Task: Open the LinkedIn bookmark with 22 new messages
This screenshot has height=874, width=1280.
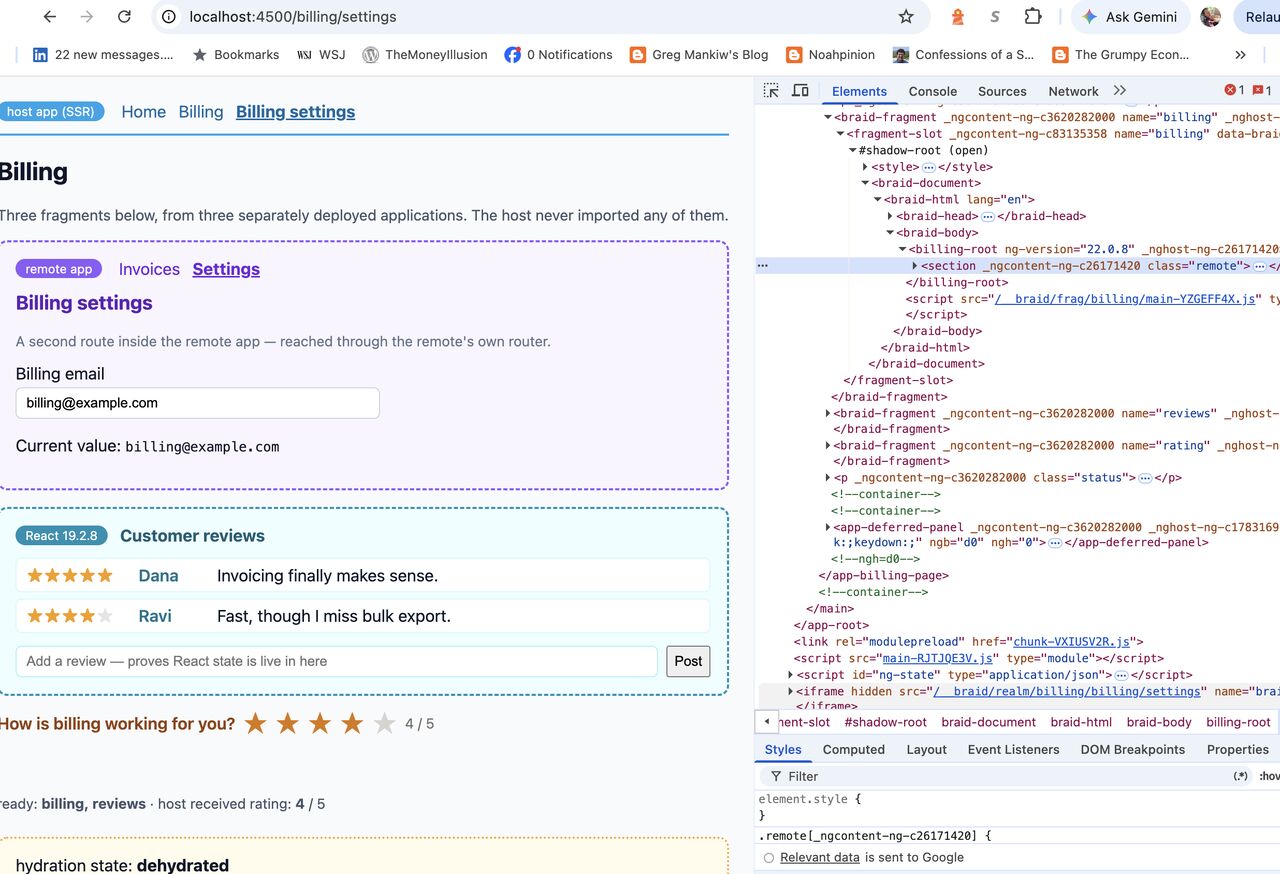Action: coord(102,55)
